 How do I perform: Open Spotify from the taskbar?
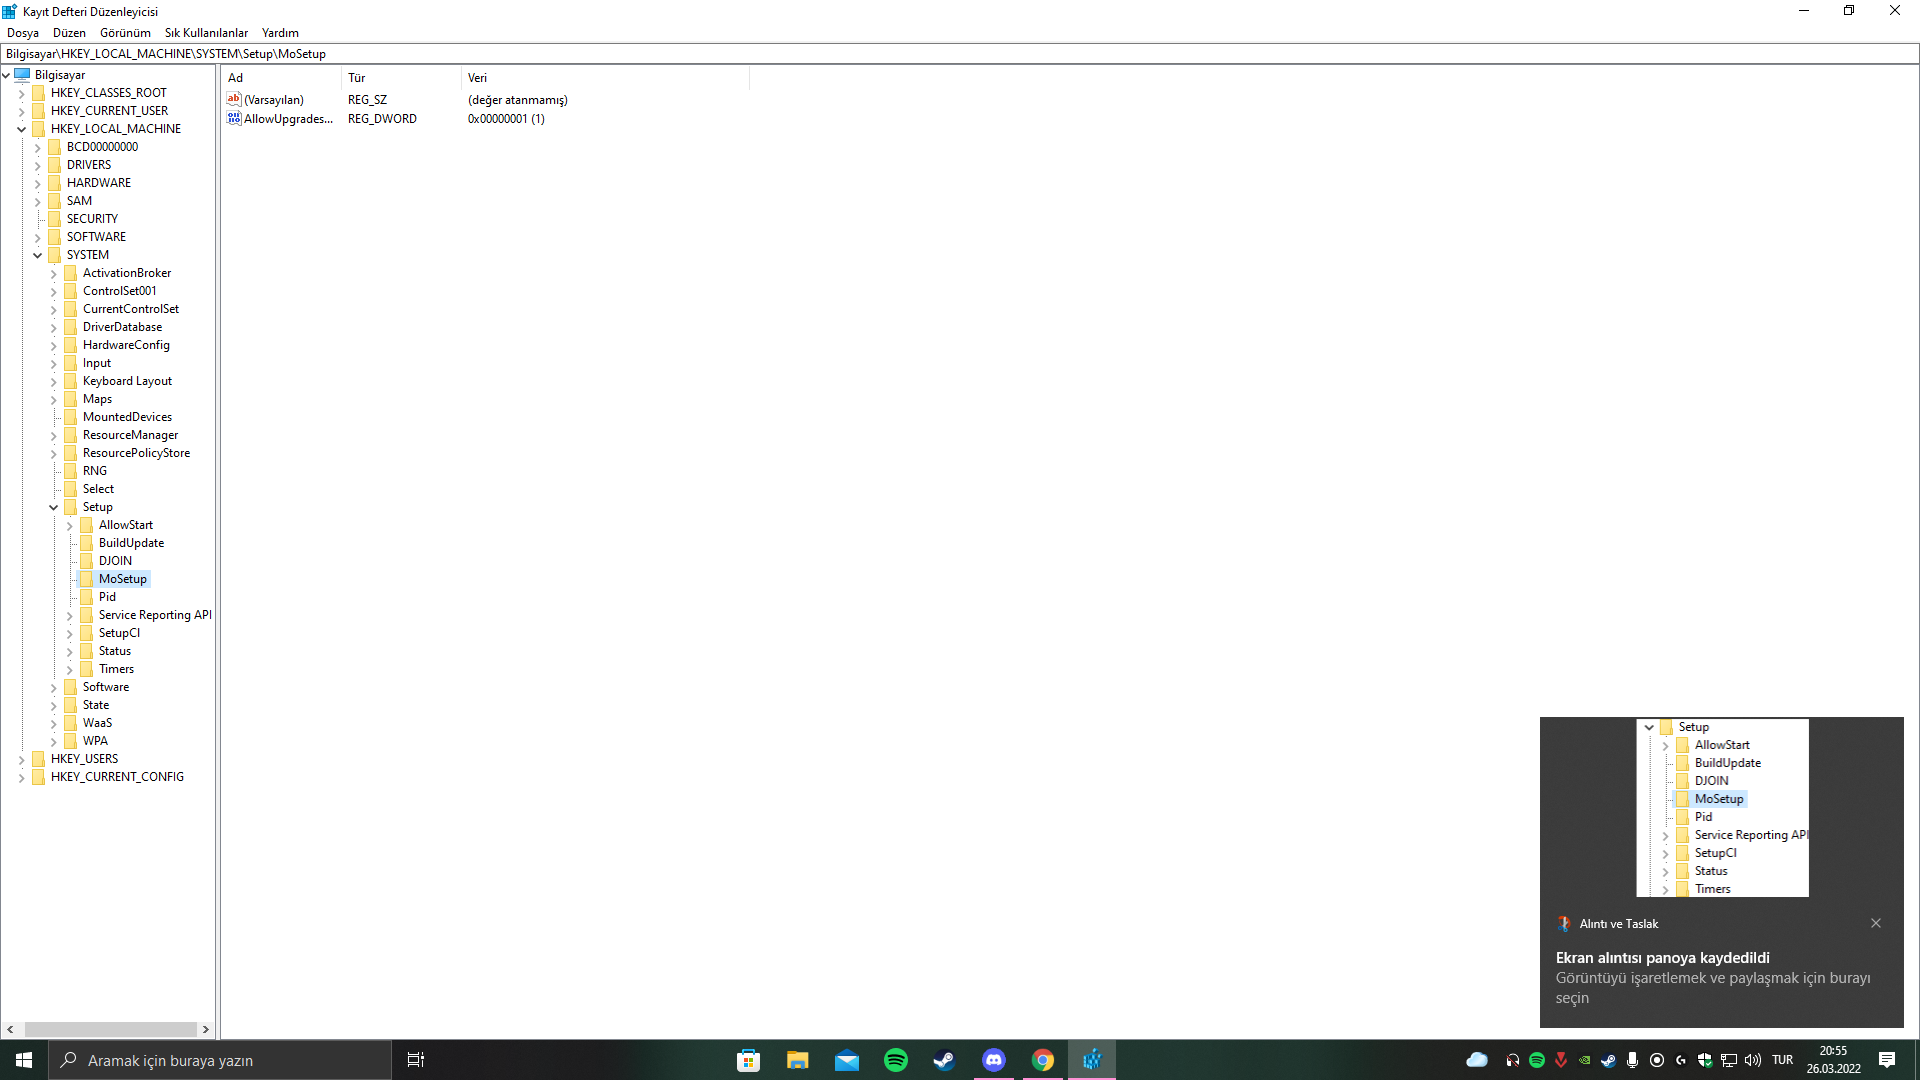pyautogui.click(x=895, y=1060)
